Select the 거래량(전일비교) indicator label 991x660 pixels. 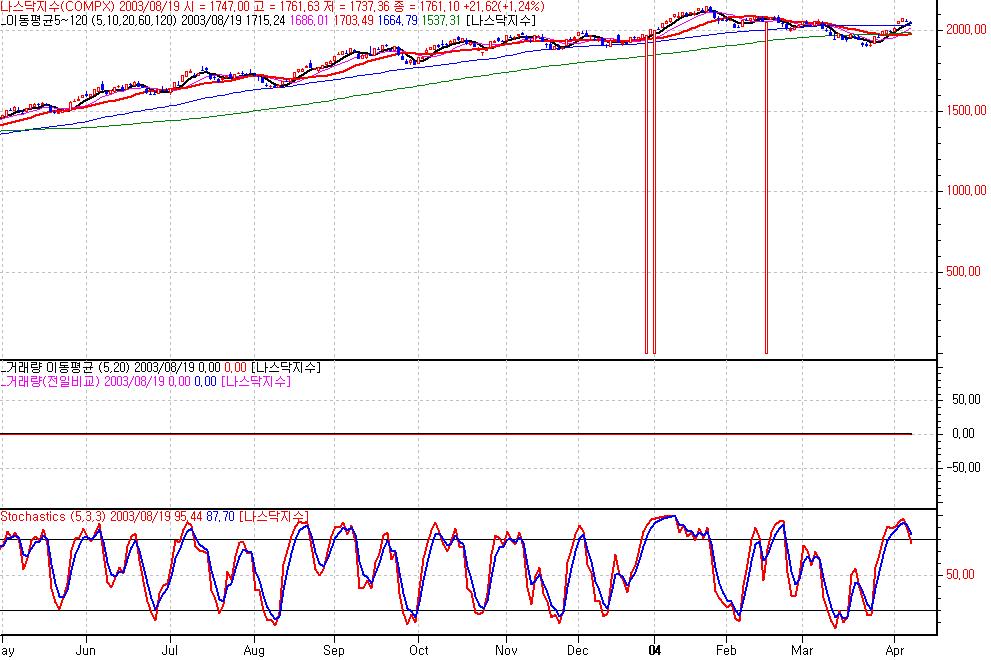coord(51,381)
